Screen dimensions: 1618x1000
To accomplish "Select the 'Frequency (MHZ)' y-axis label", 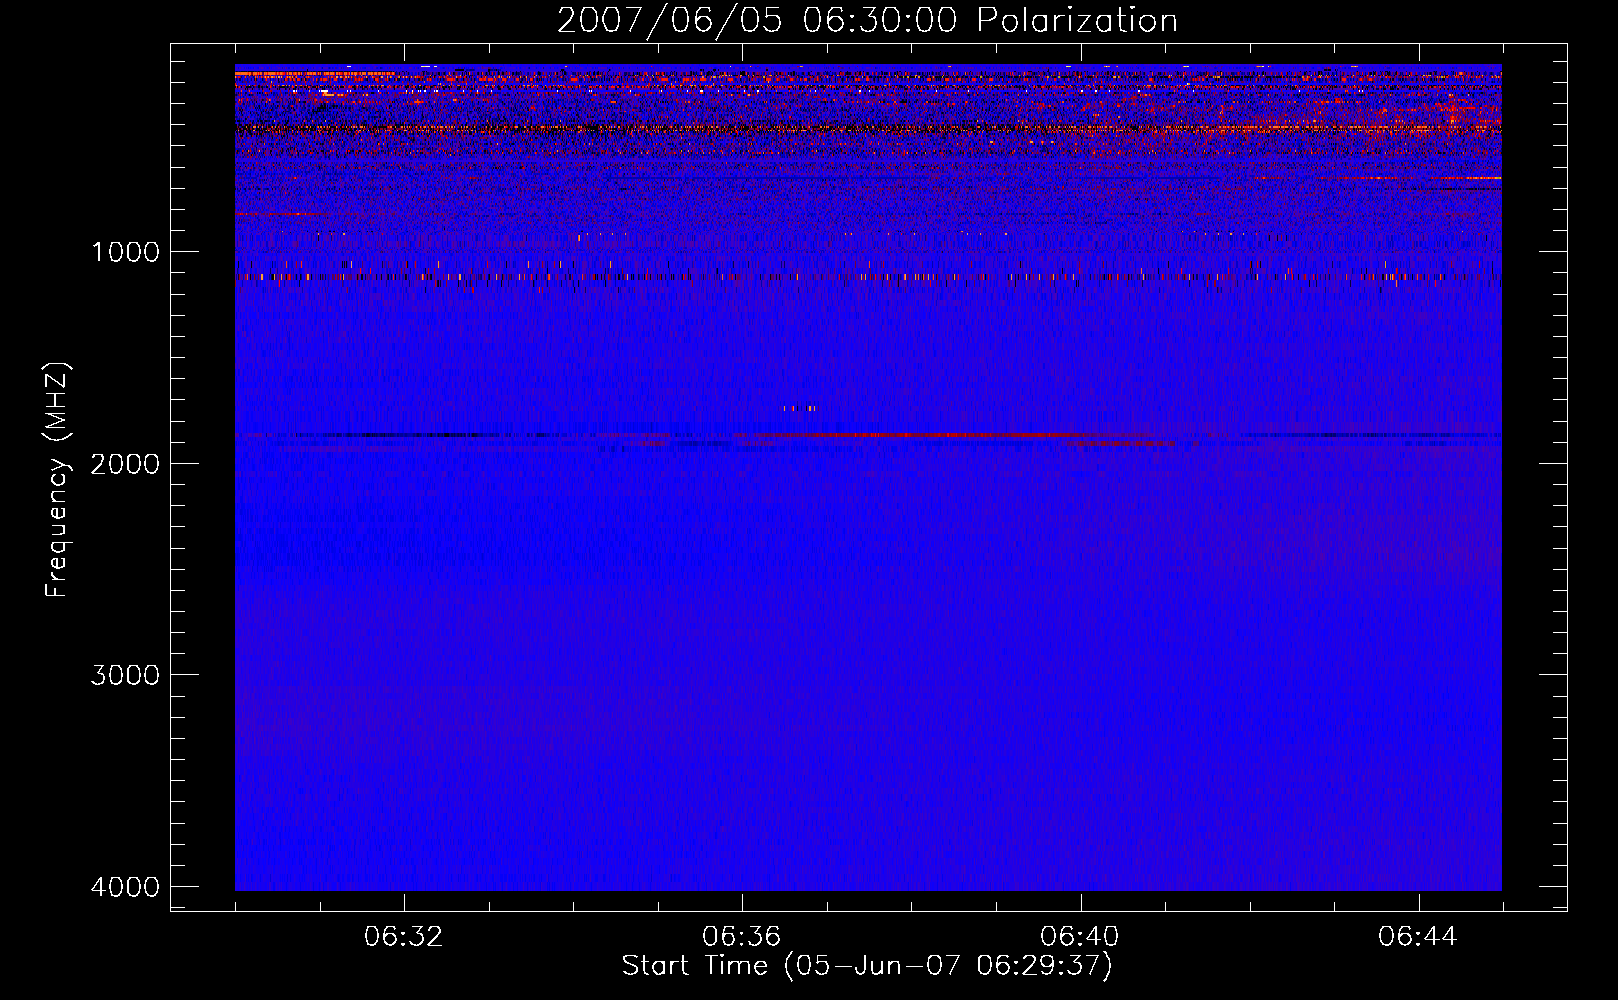I will click(57, 479).
